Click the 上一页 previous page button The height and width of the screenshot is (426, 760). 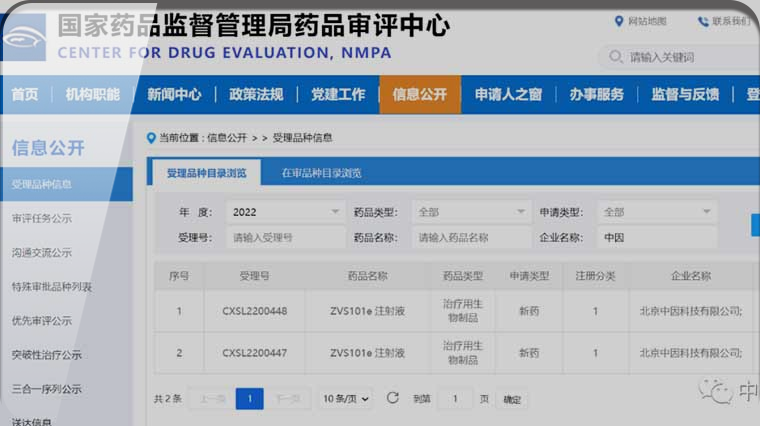(212, 399)
